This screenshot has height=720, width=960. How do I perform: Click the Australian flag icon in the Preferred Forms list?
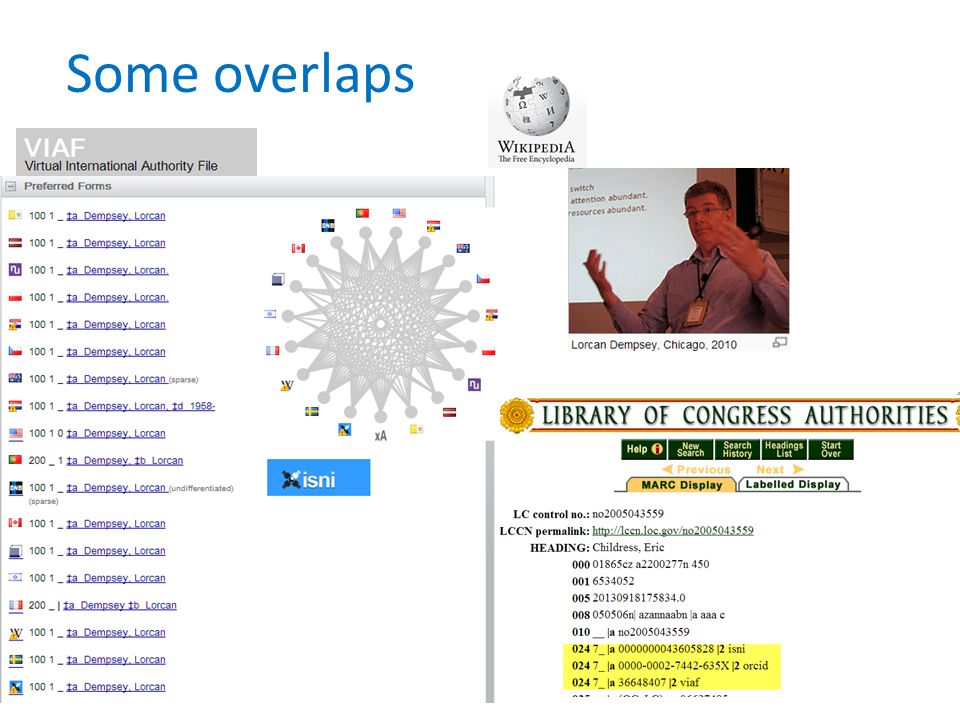tap(15, 378)
